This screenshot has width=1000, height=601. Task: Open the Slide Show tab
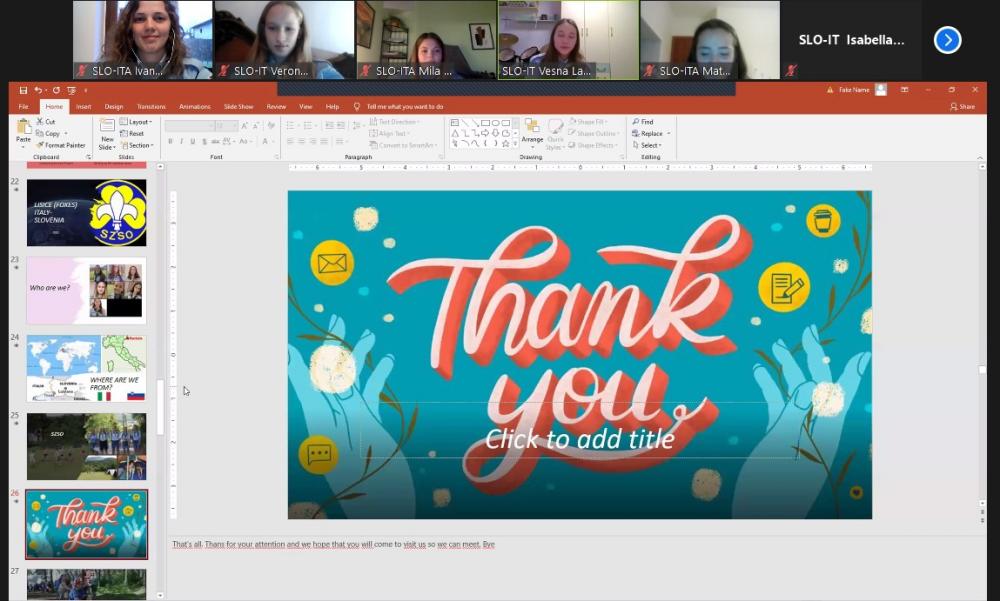(238, 106)
